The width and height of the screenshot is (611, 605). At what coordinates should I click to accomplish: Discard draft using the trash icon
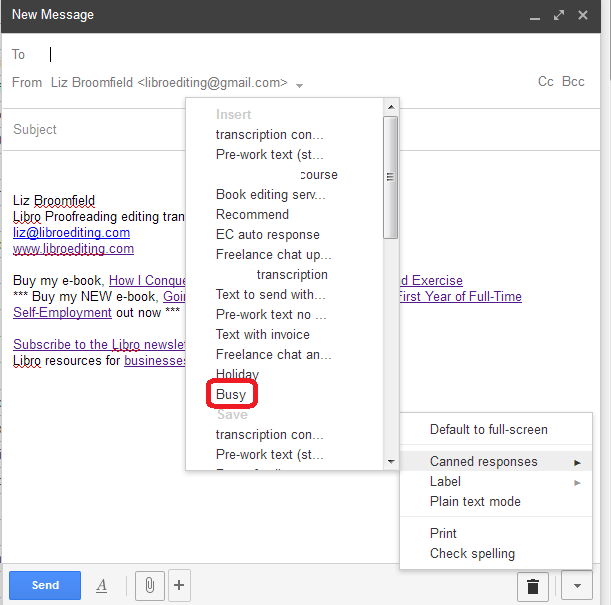tap(533, 586)
